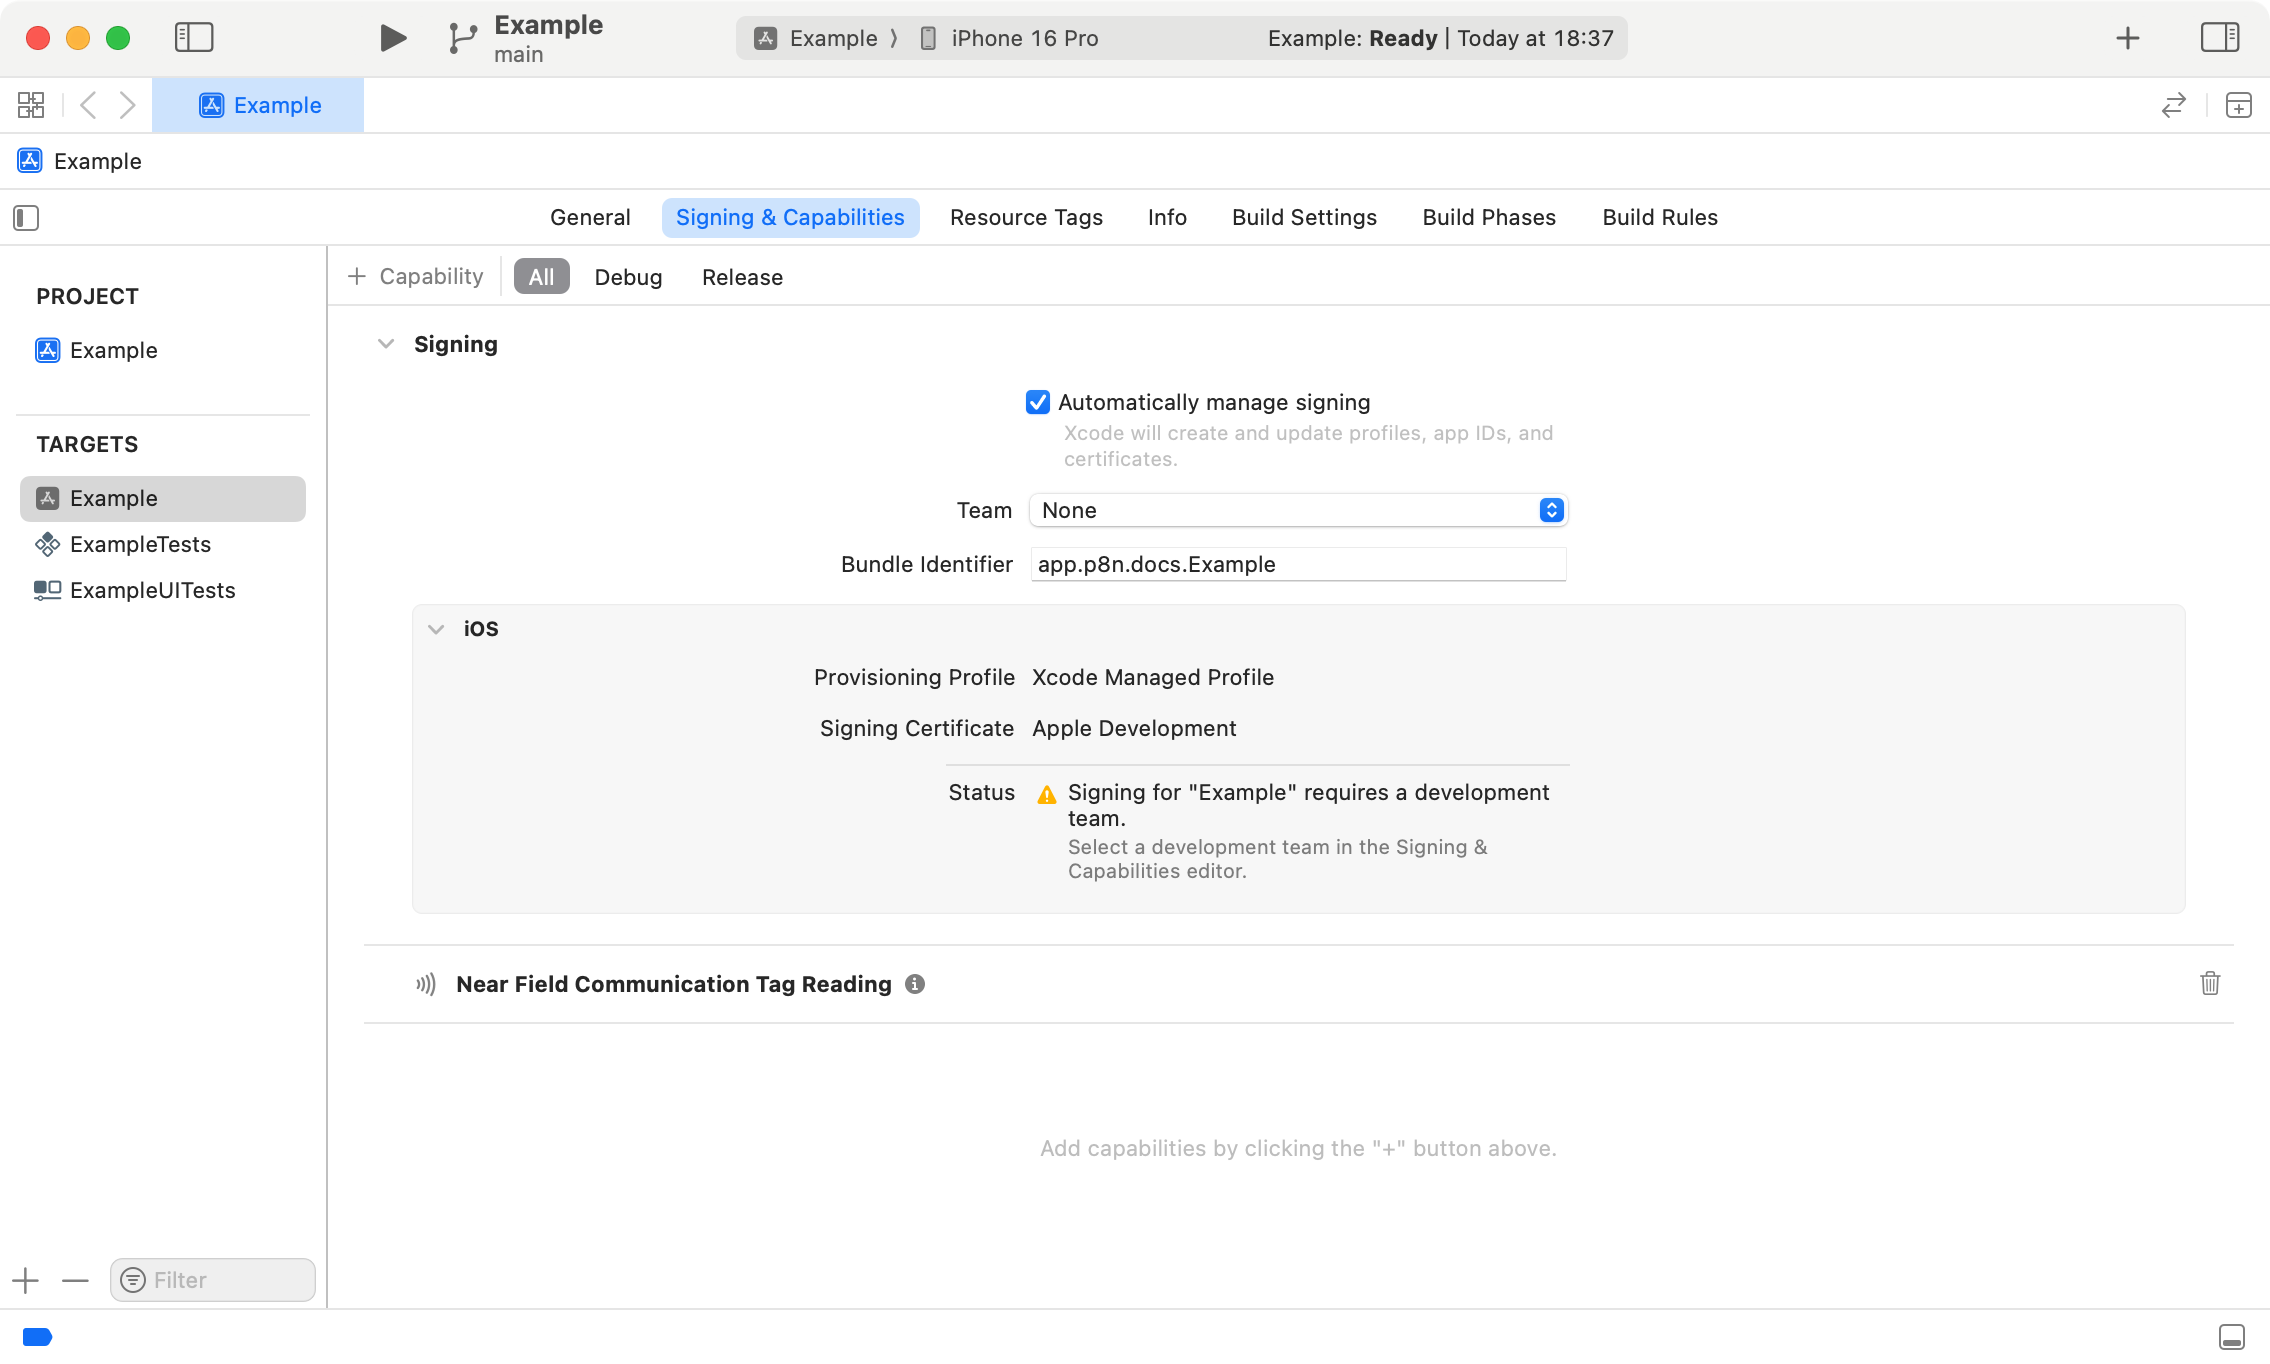Click the add editor split icon

click(x=2238, y=105)
